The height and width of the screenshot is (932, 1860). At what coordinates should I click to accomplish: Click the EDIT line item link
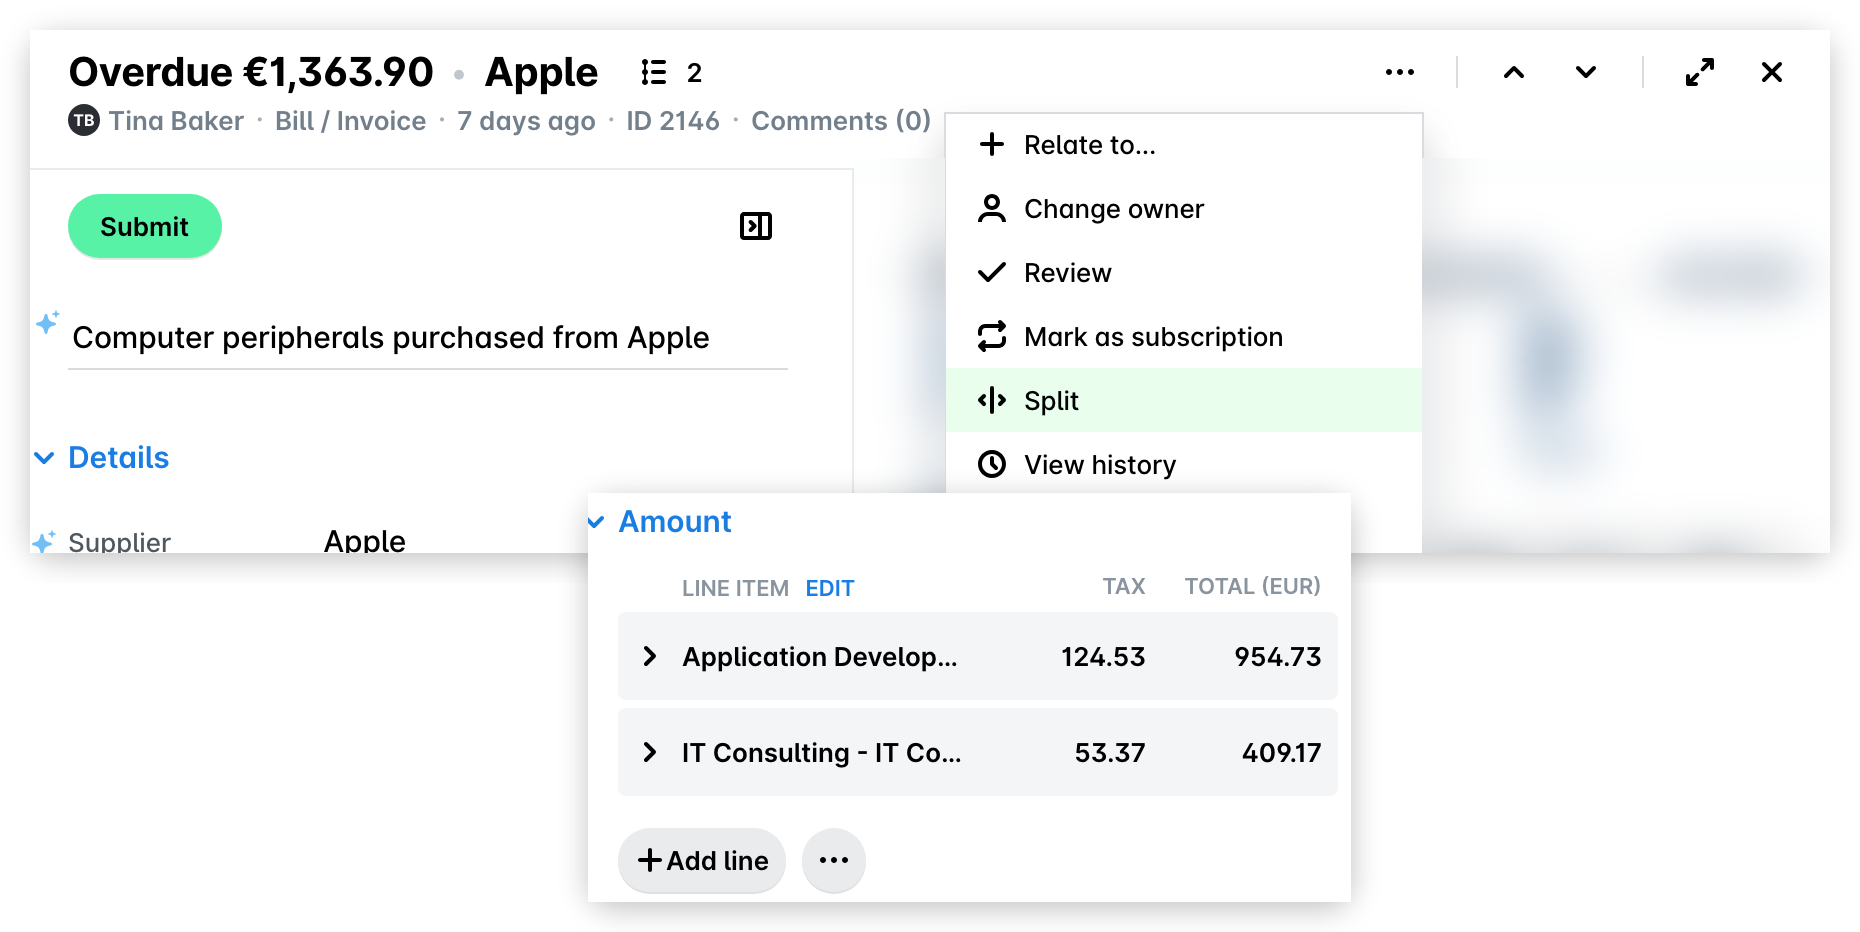[830, 588]
